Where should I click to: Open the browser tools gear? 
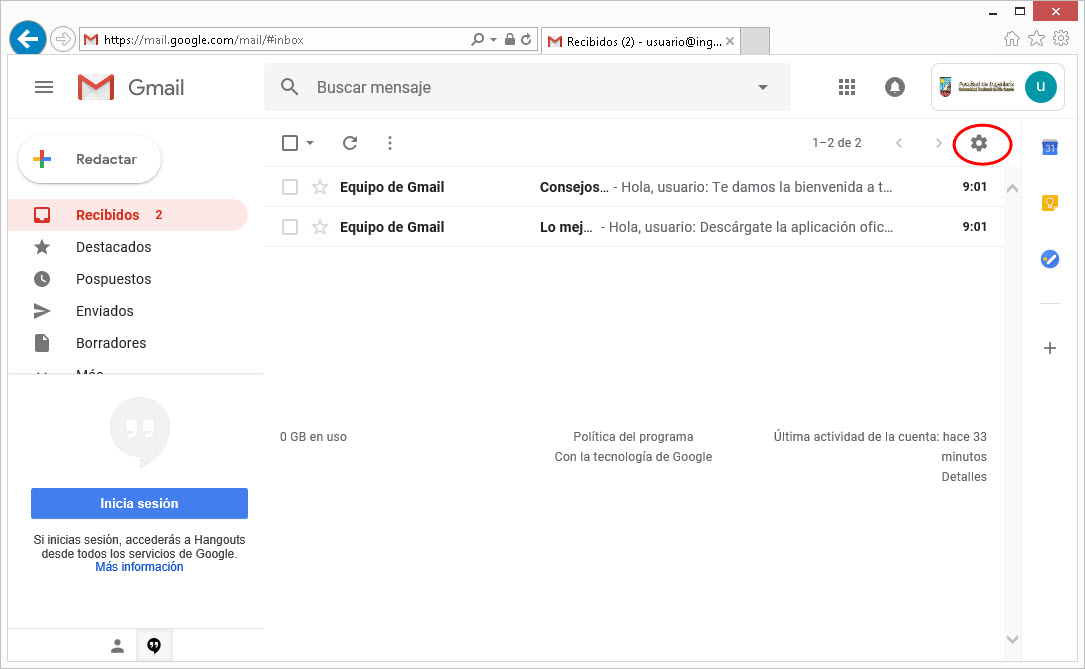click(x=1061, y=39)
